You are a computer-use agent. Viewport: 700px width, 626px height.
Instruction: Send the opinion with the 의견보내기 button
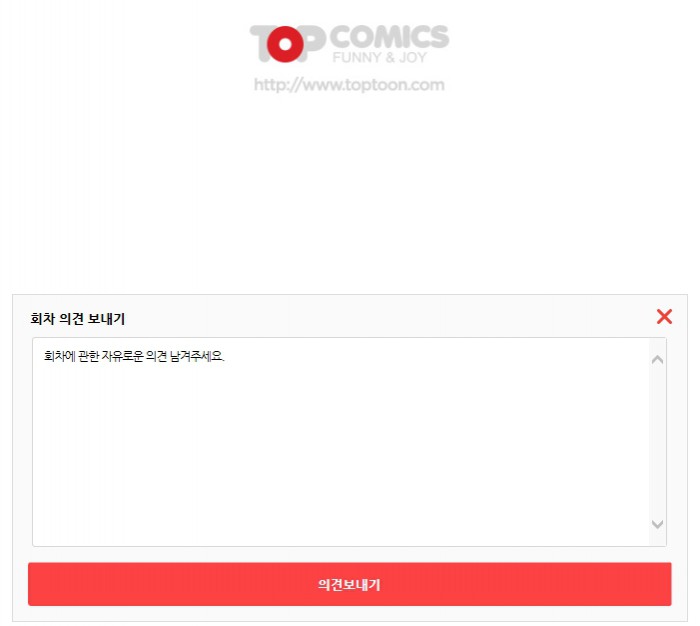click(x=350, y=584)
